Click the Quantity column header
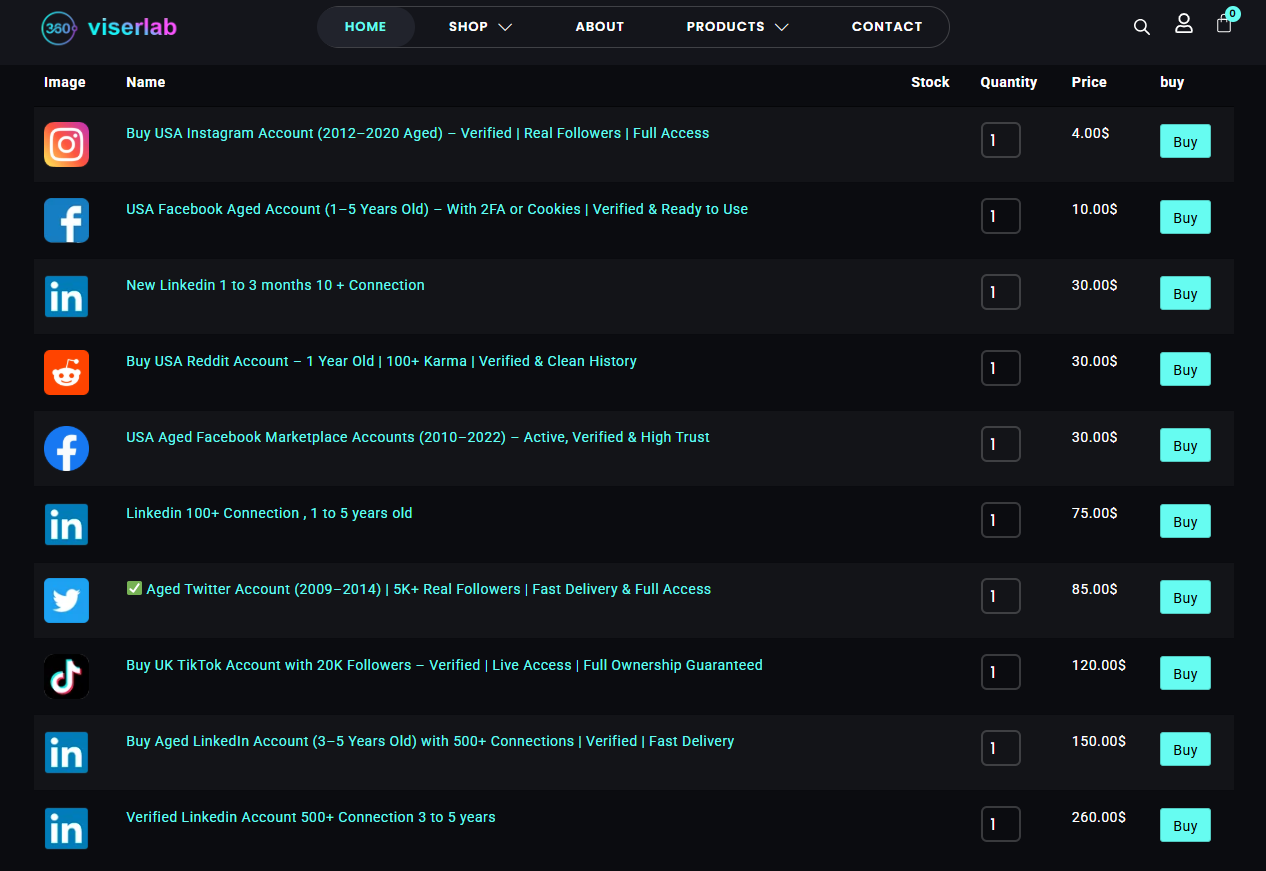Viewport: 1266px width, 871px height. pos(1008,82)
